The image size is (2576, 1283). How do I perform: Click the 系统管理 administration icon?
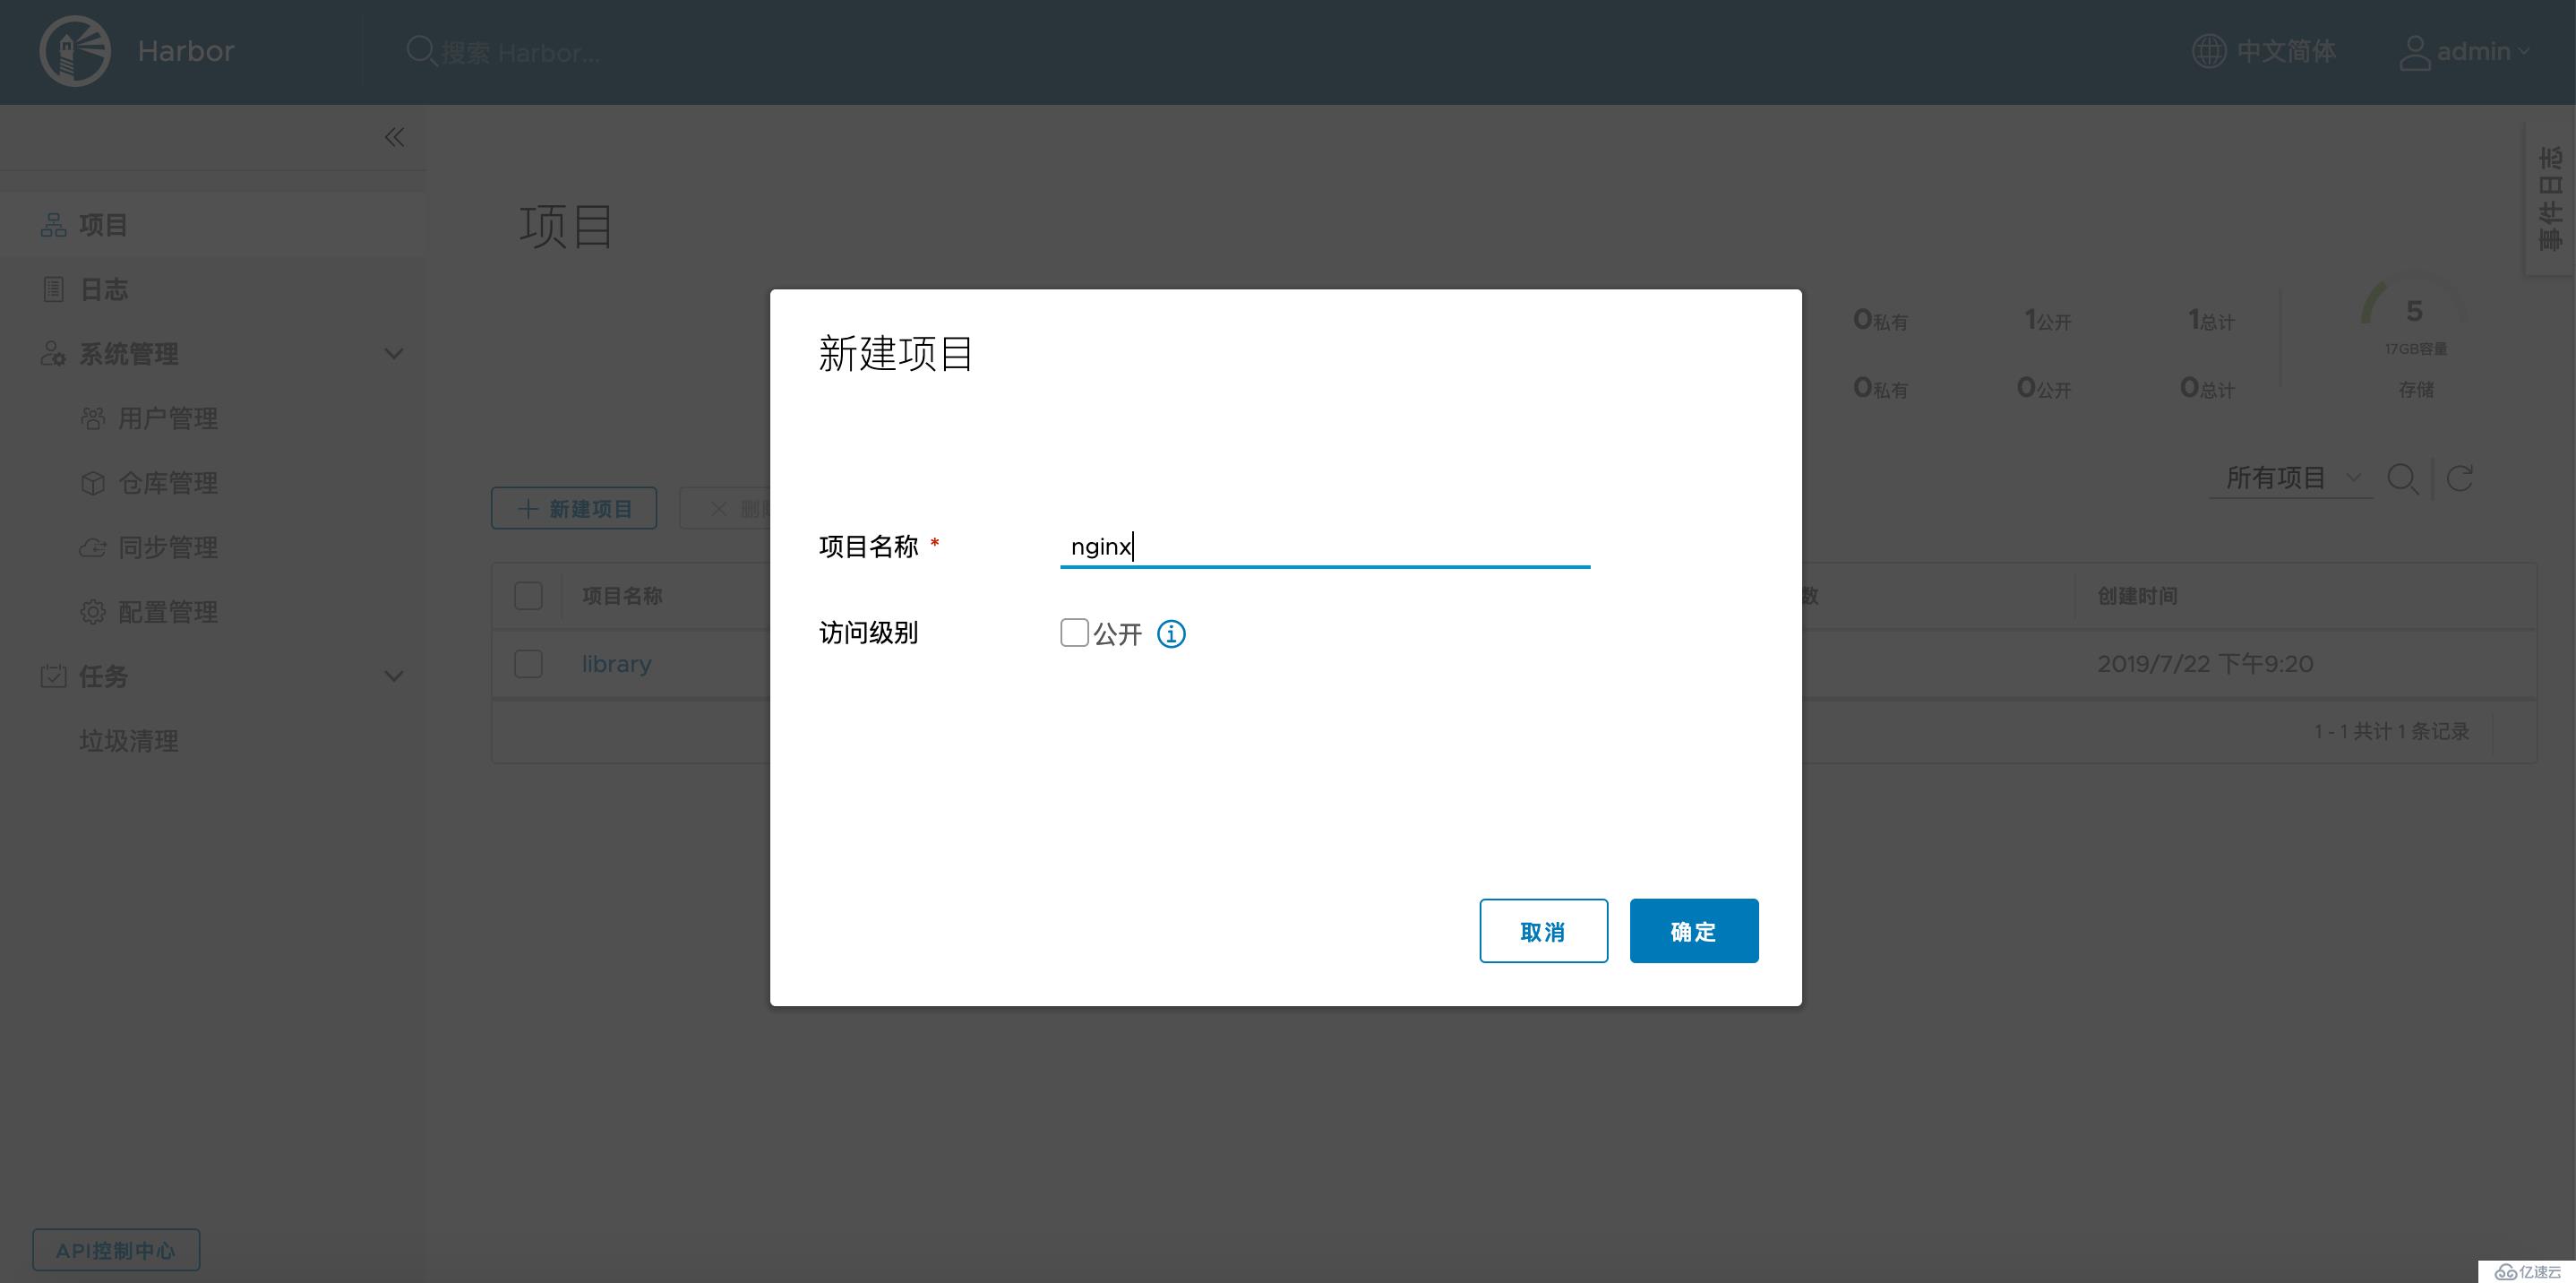click(53, 353)
